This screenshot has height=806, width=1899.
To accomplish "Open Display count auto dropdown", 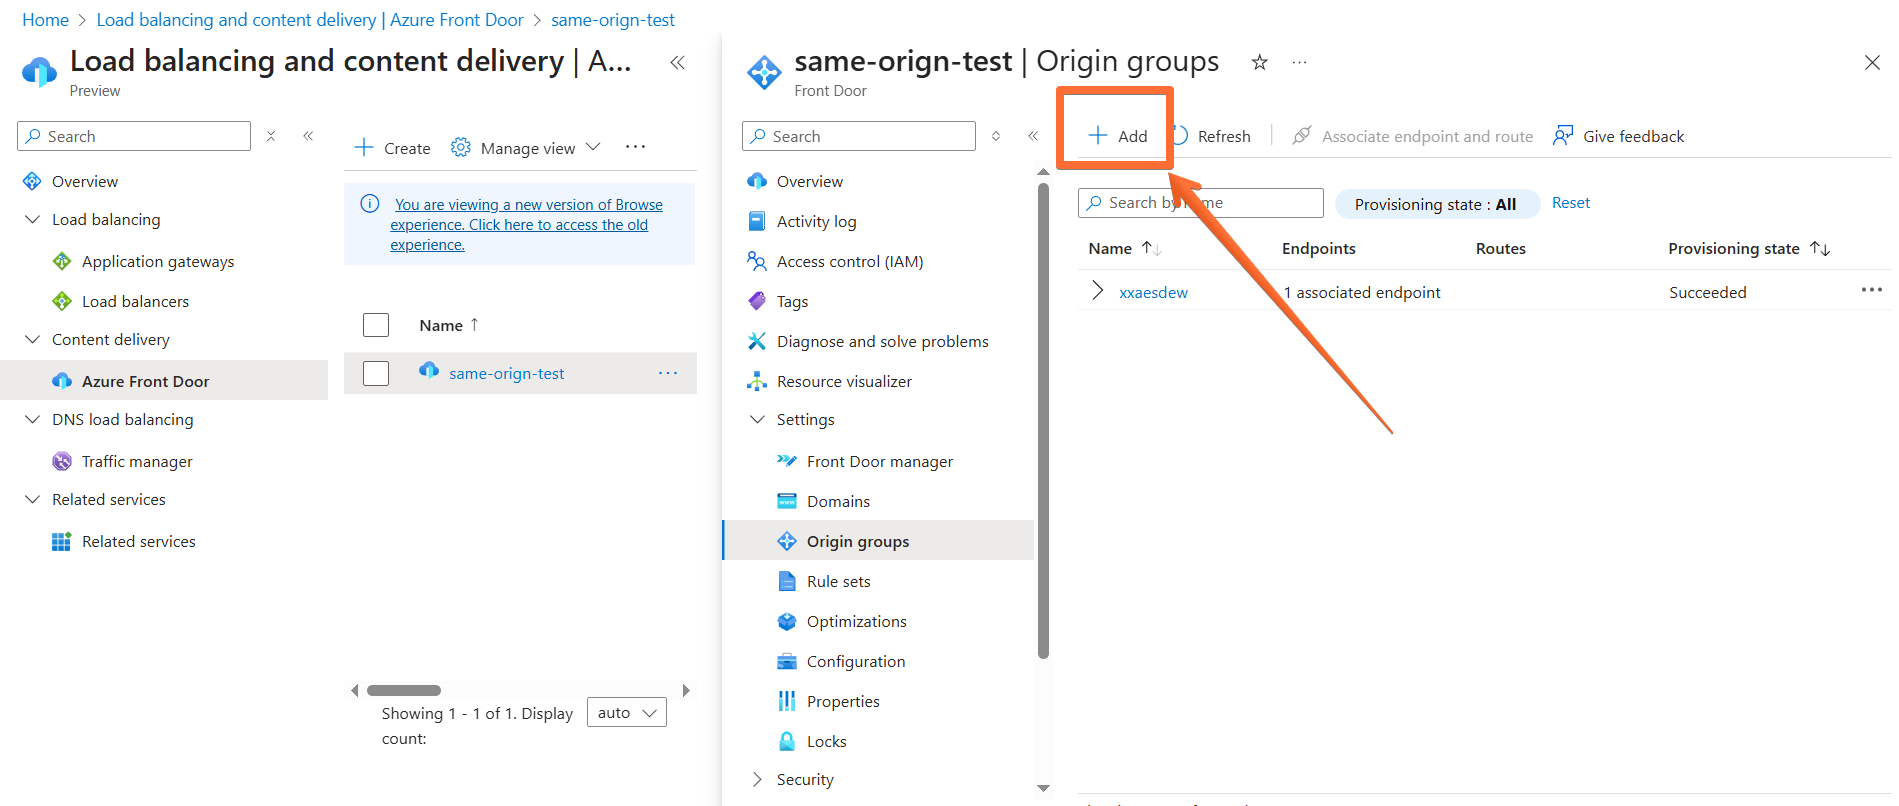I will 627,713.
